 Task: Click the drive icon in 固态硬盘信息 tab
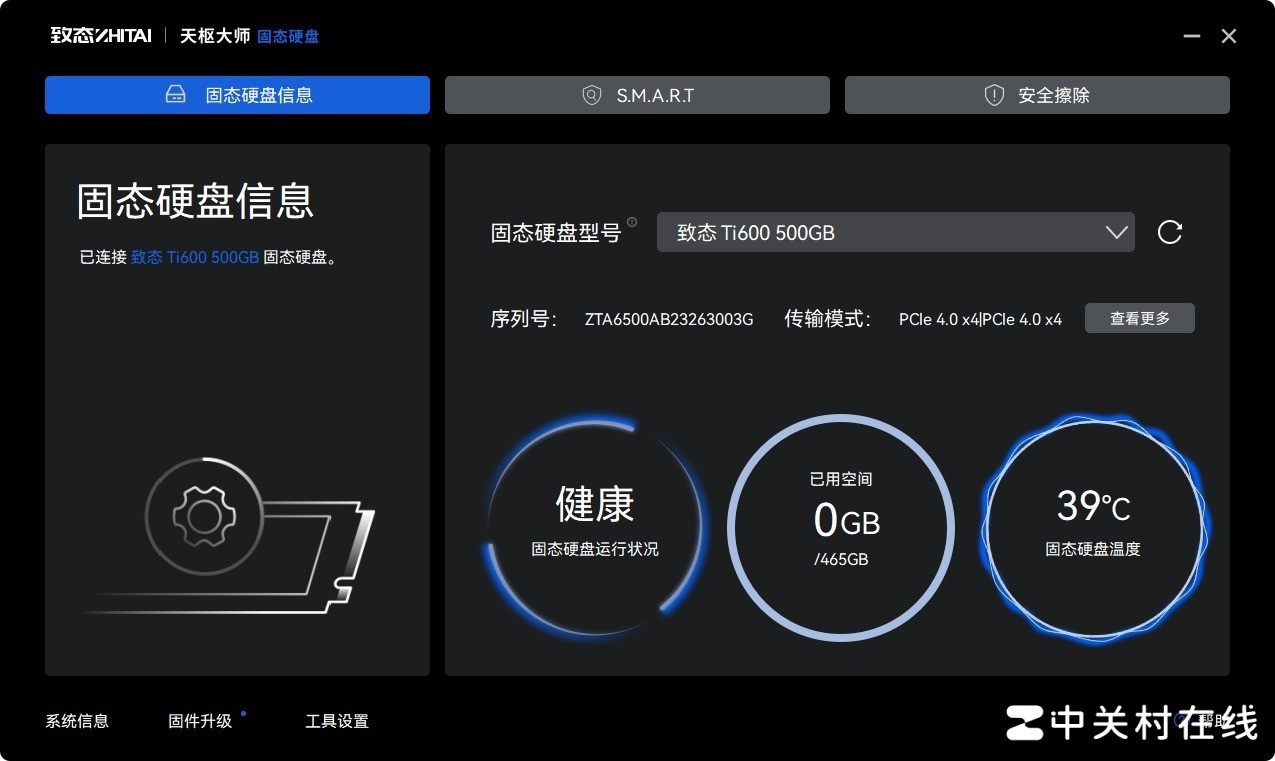[x=175, y=95]
